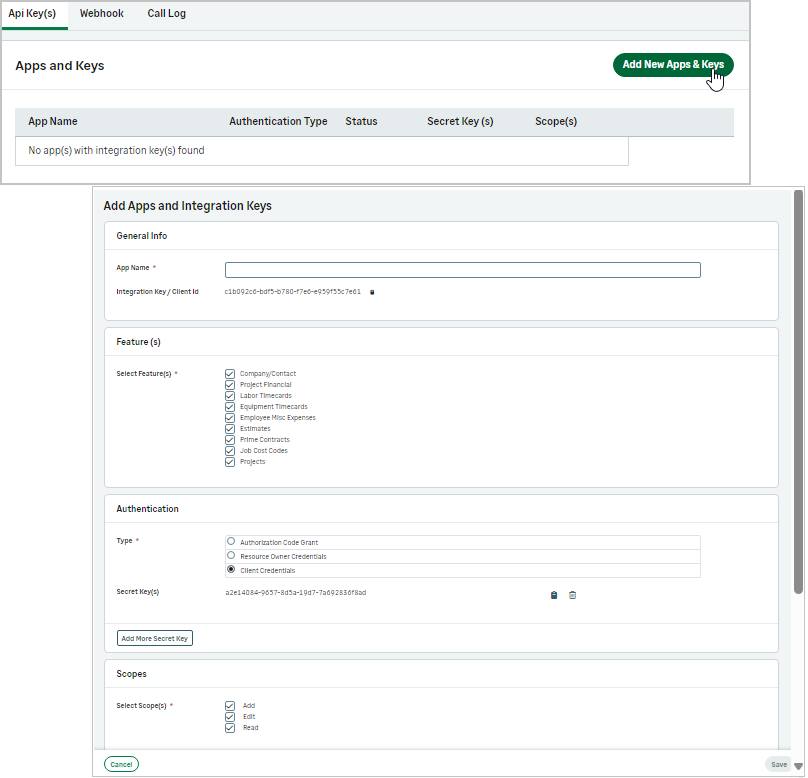Image resolution: width=808 pixels, height=778 pixels.
Task: Select Authorization Code Grant type
Action: point(231,542)
